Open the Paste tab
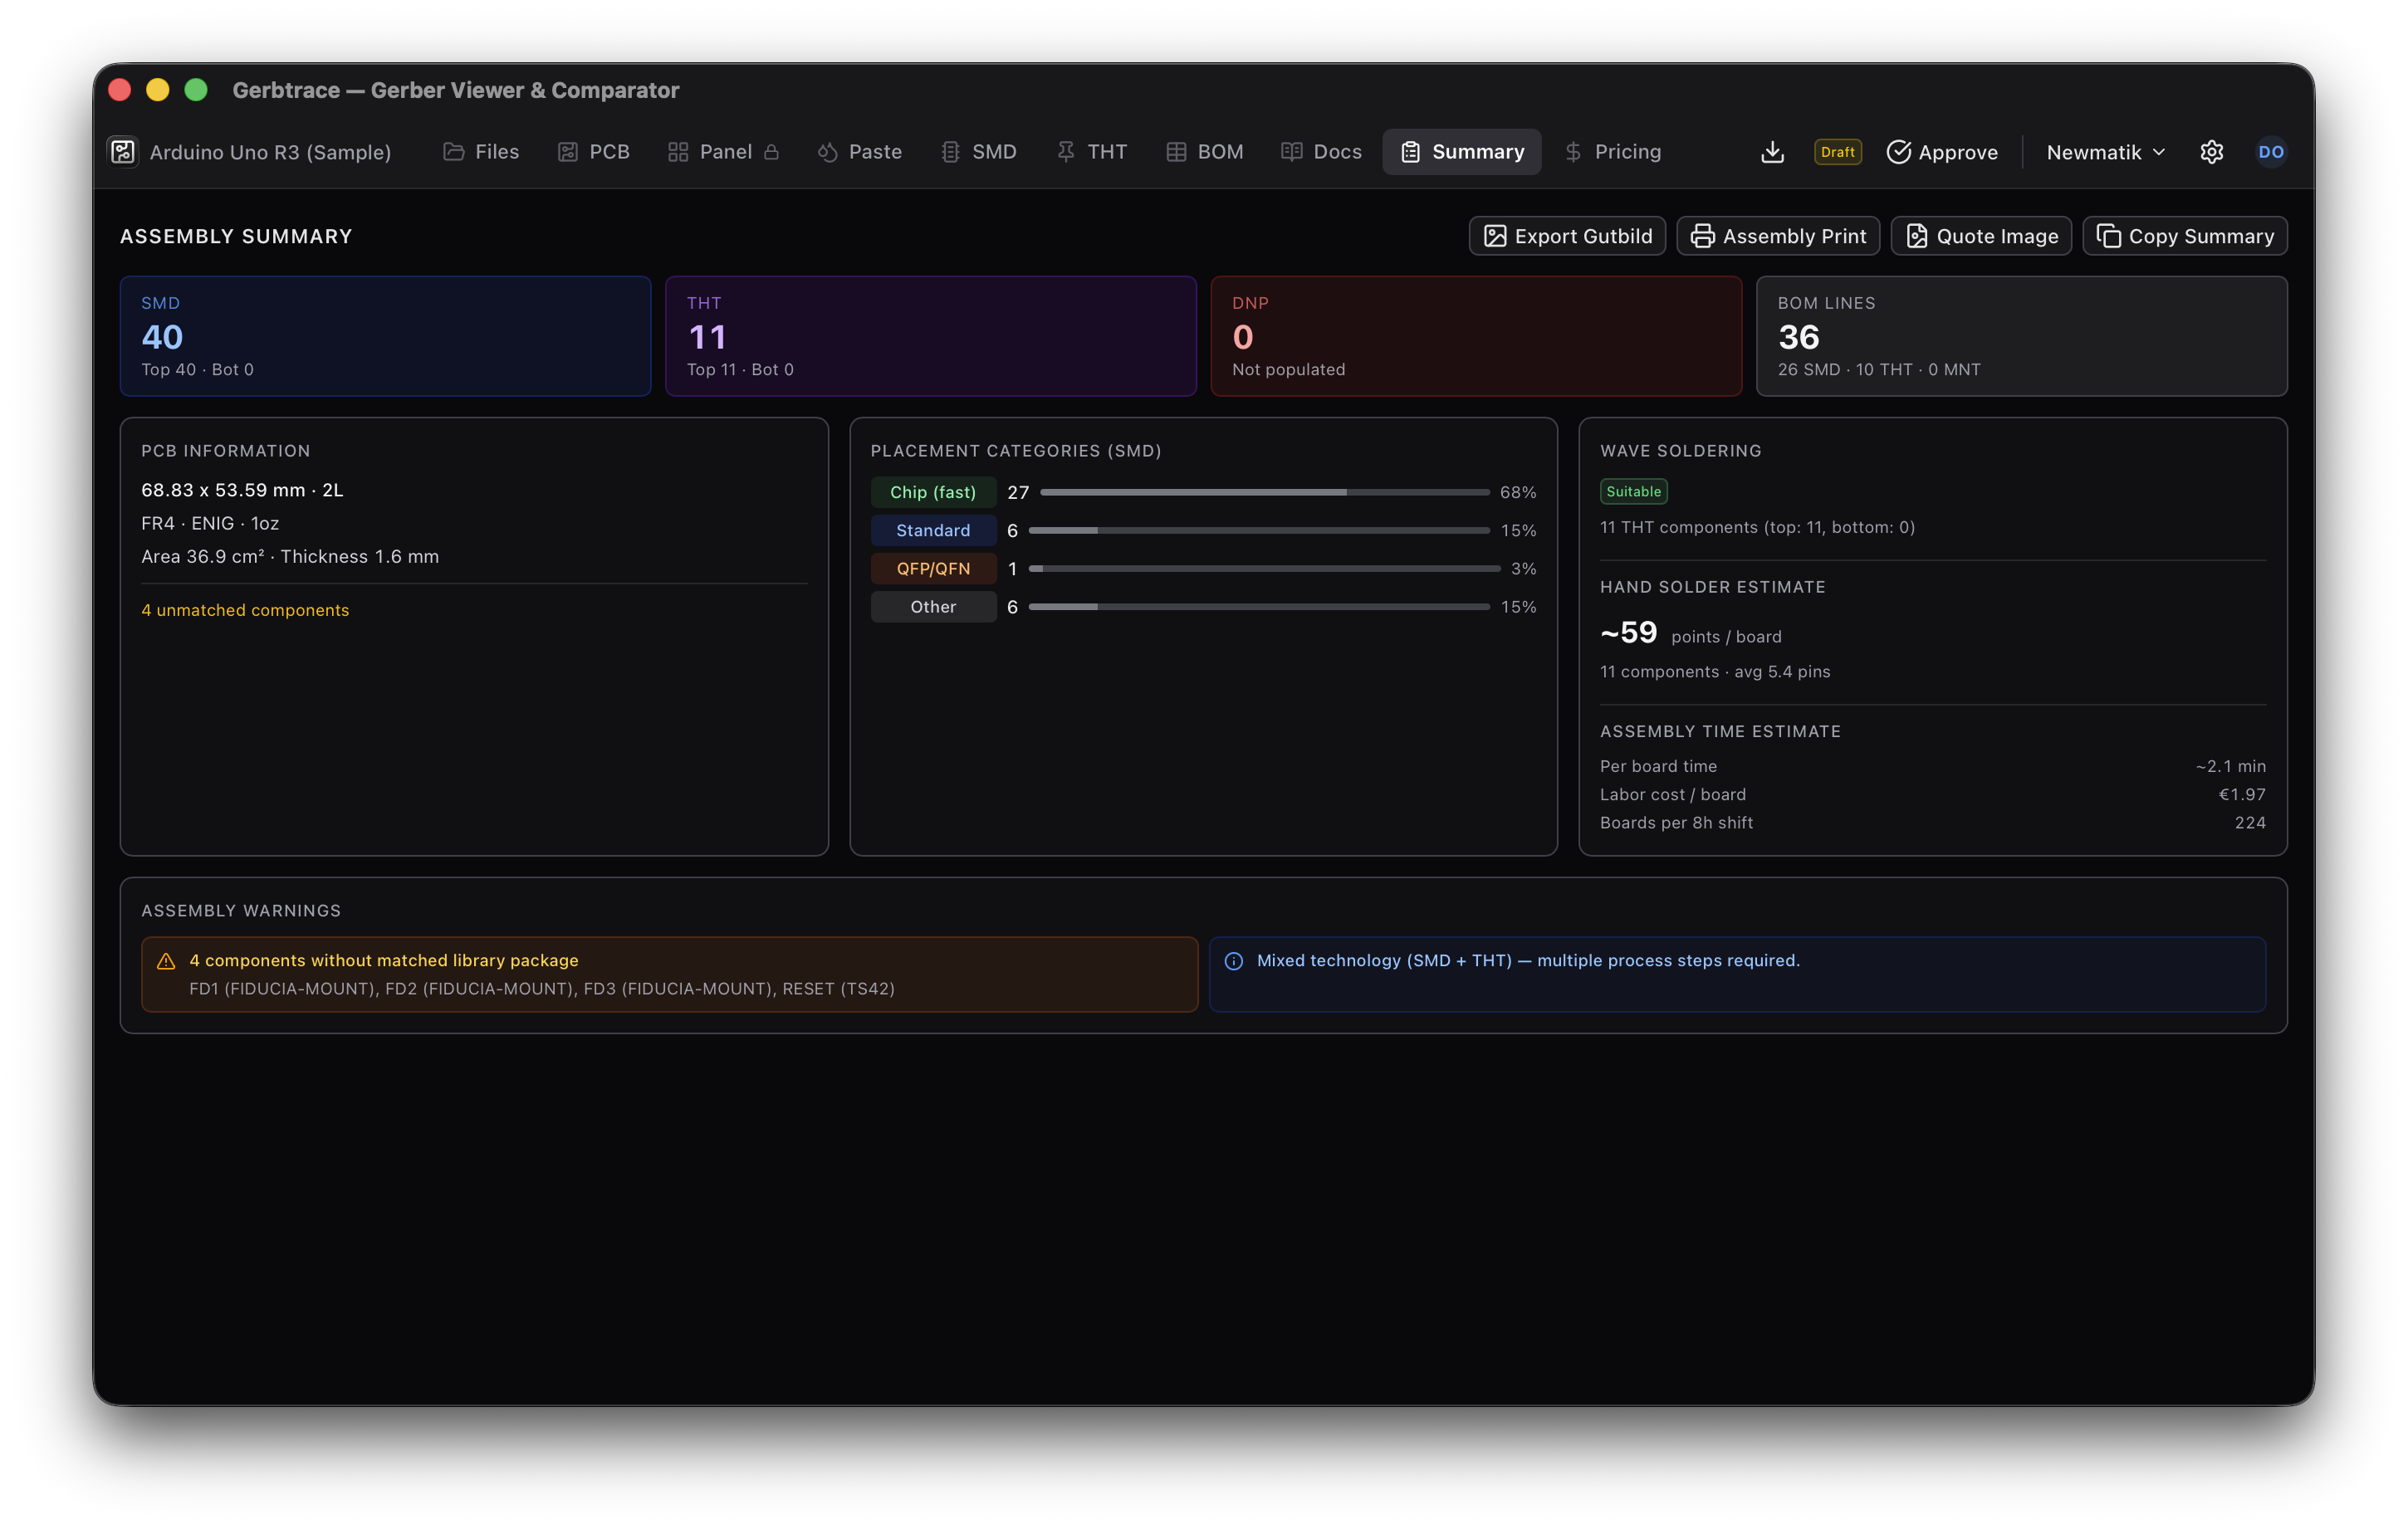 859,152
